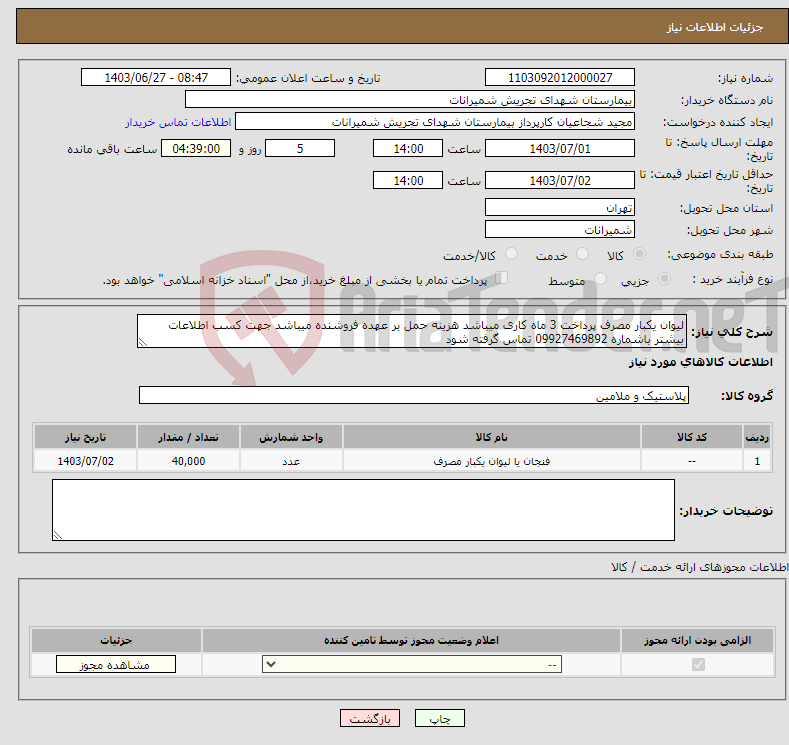Toggle the Islamic treasury payment checkbox
789x745 pixels.
501,278
